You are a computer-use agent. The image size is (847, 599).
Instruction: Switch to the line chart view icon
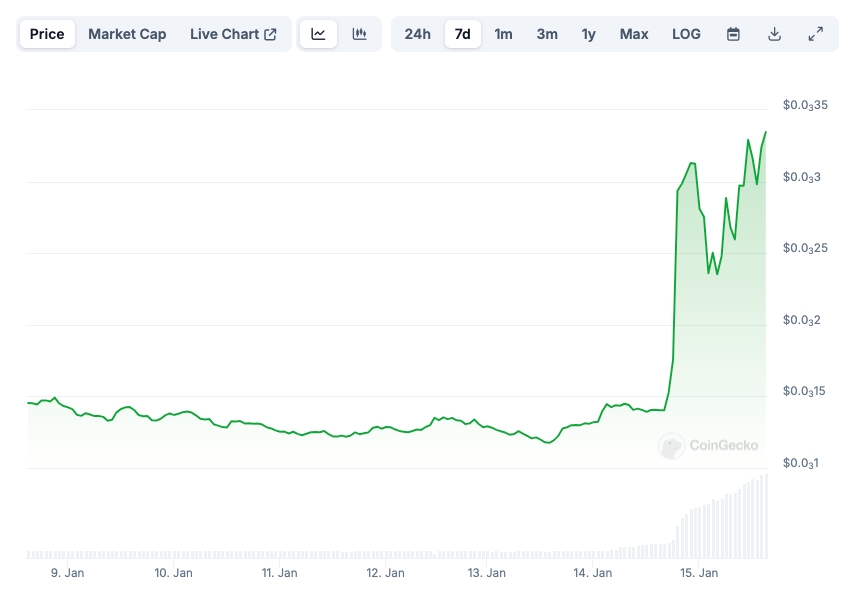click(x=318, y=34)
